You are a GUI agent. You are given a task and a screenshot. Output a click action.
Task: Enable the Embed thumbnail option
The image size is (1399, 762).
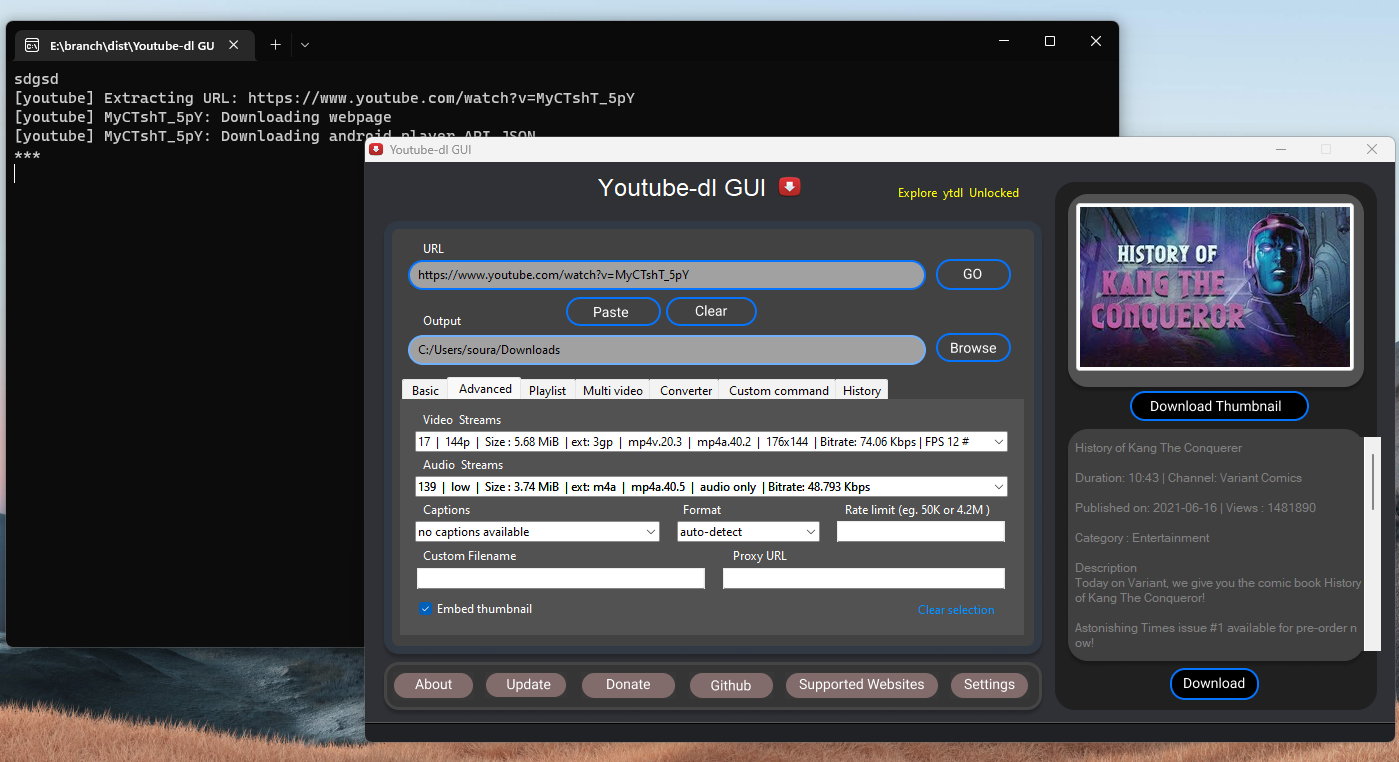click(x=425, y=608)
